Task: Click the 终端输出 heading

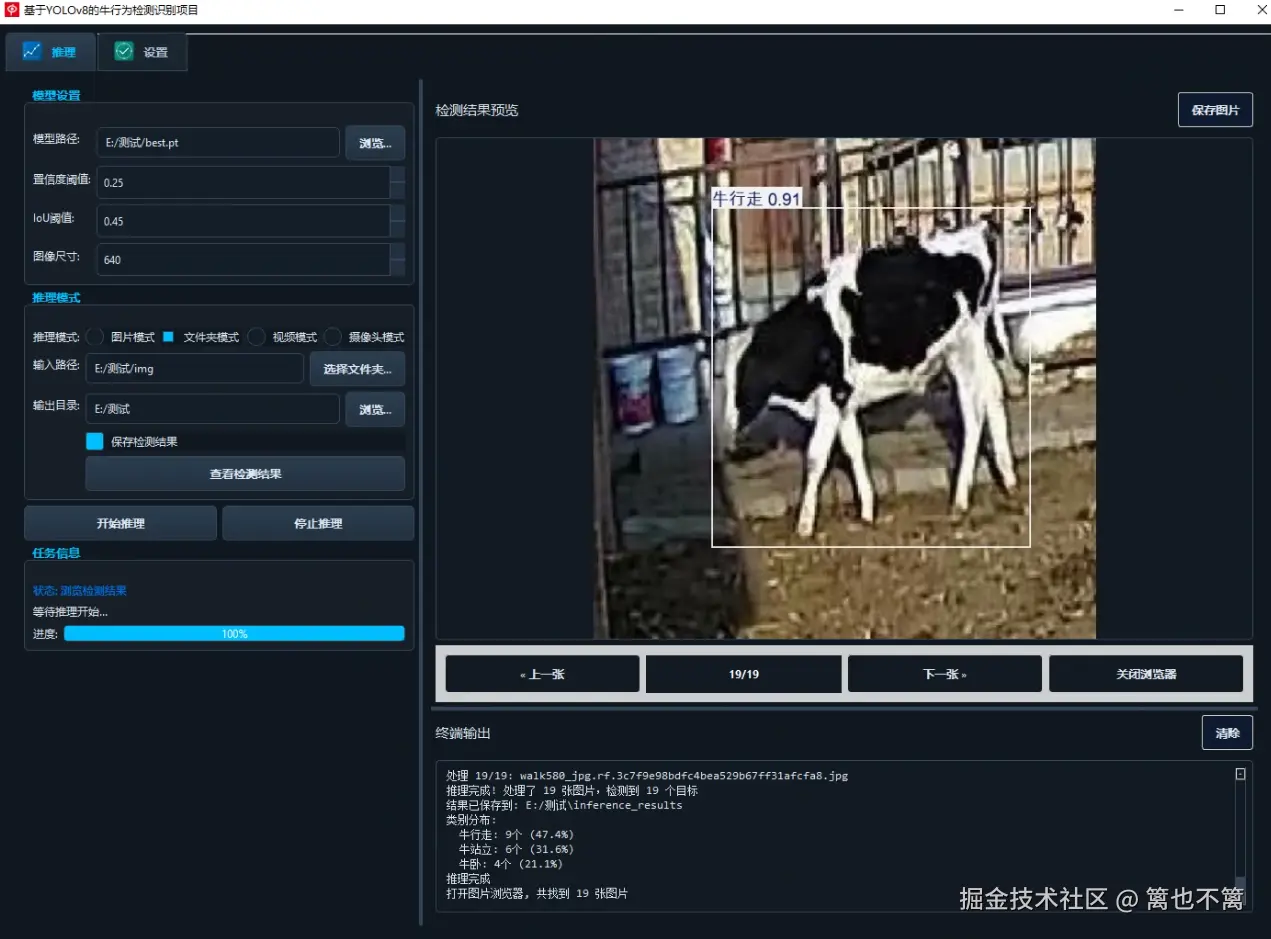Action: point(463,733)
